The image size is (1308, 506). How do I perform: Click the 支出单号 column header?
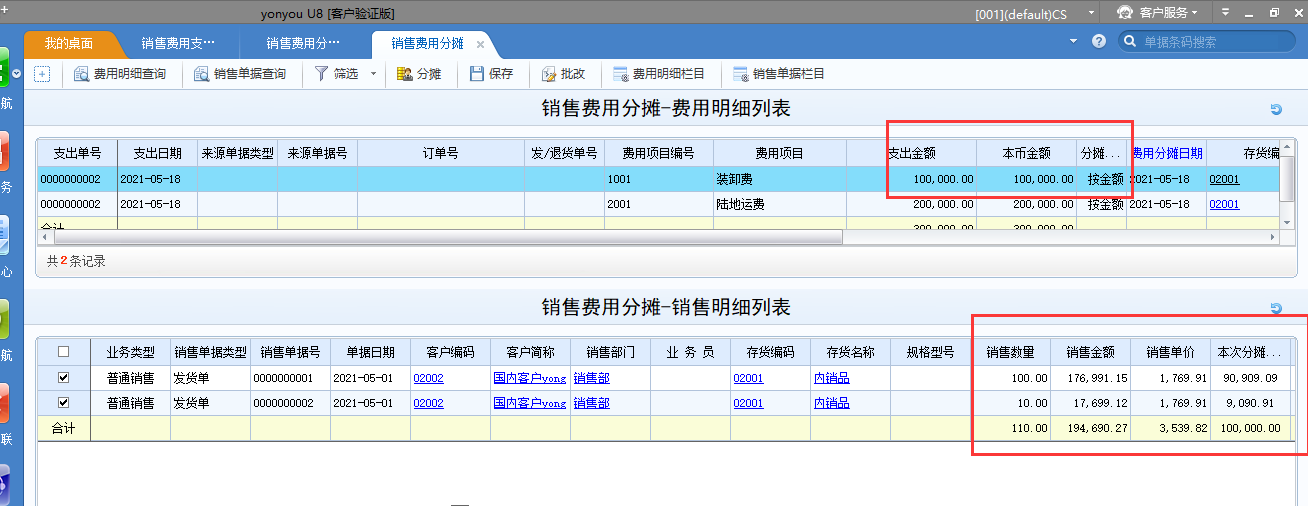pos(77,153)
